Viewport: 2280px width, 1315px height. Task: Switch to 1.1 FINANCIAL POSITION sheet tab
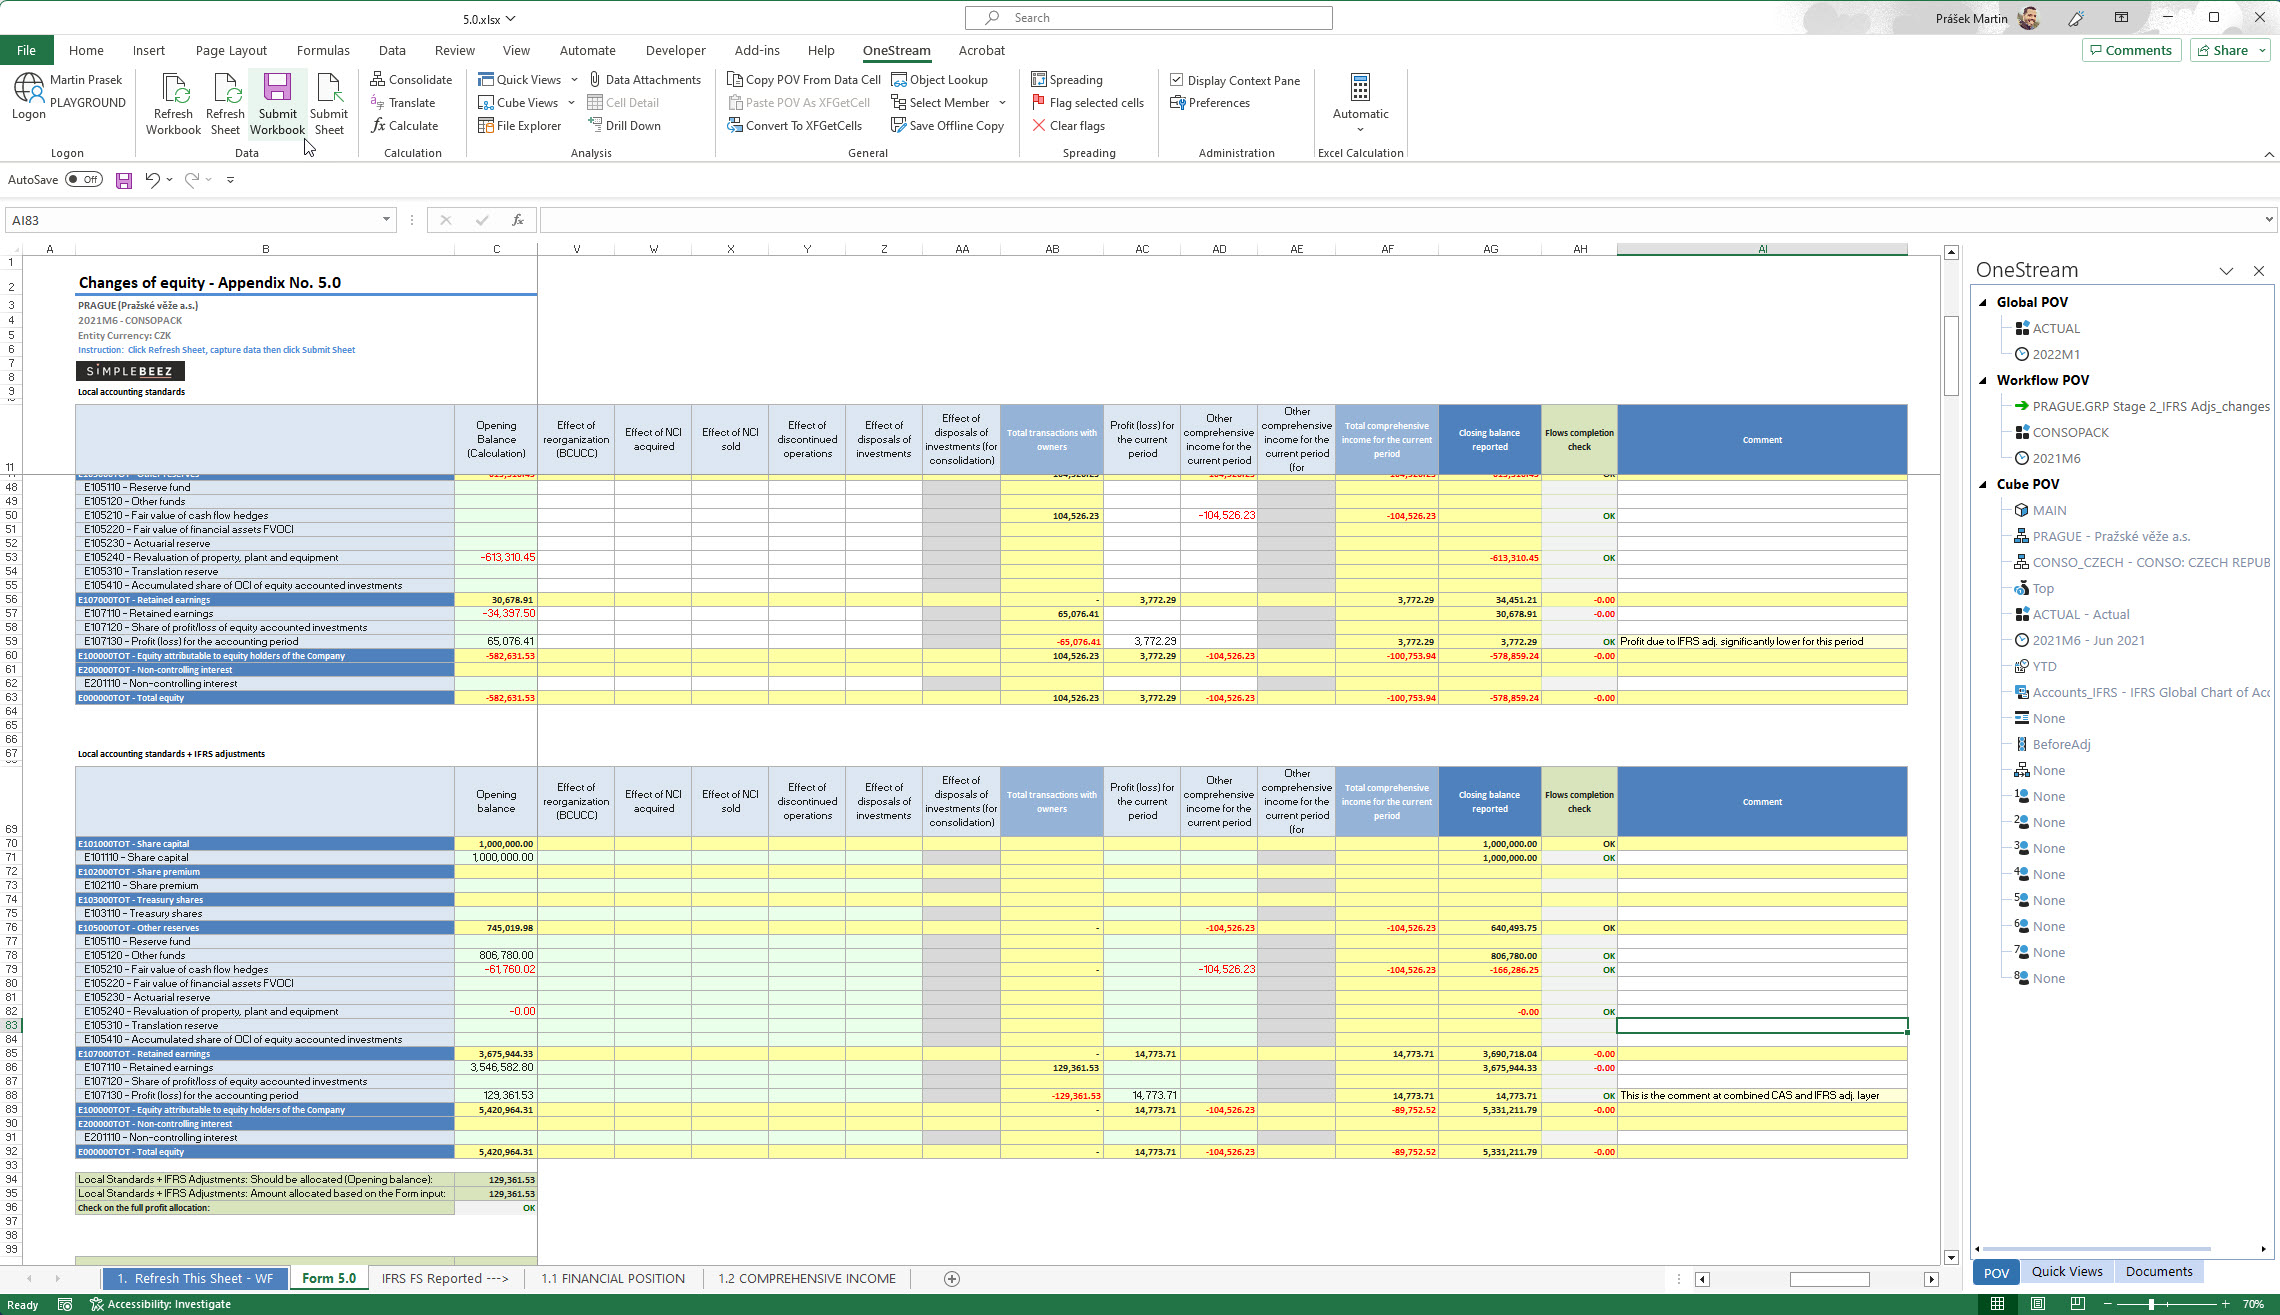[x=613, y=1279]
